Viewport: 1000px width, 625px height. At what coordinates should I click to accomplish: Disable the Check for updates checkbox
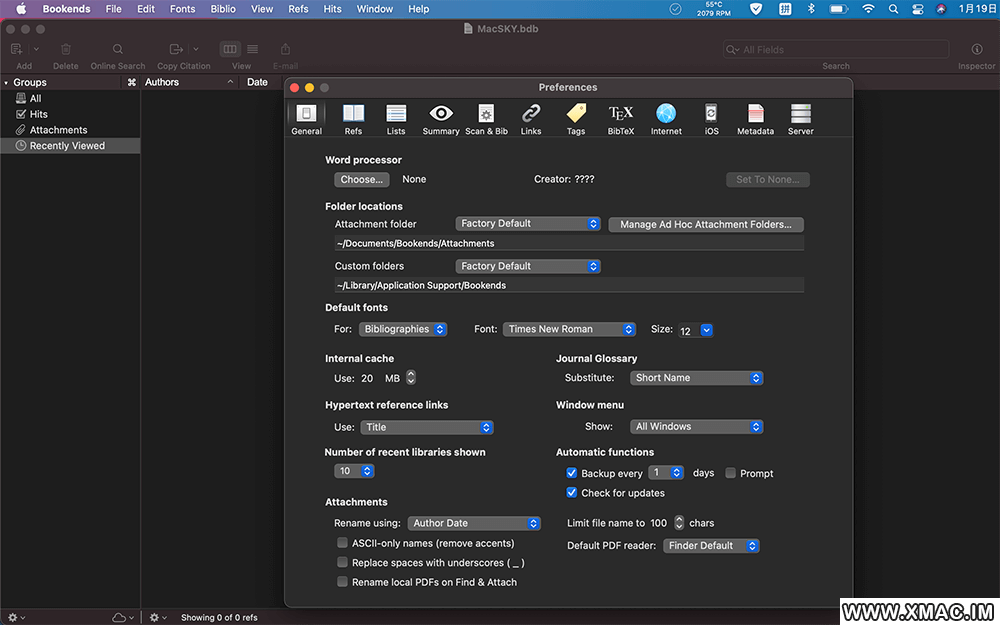coord(572,493)
